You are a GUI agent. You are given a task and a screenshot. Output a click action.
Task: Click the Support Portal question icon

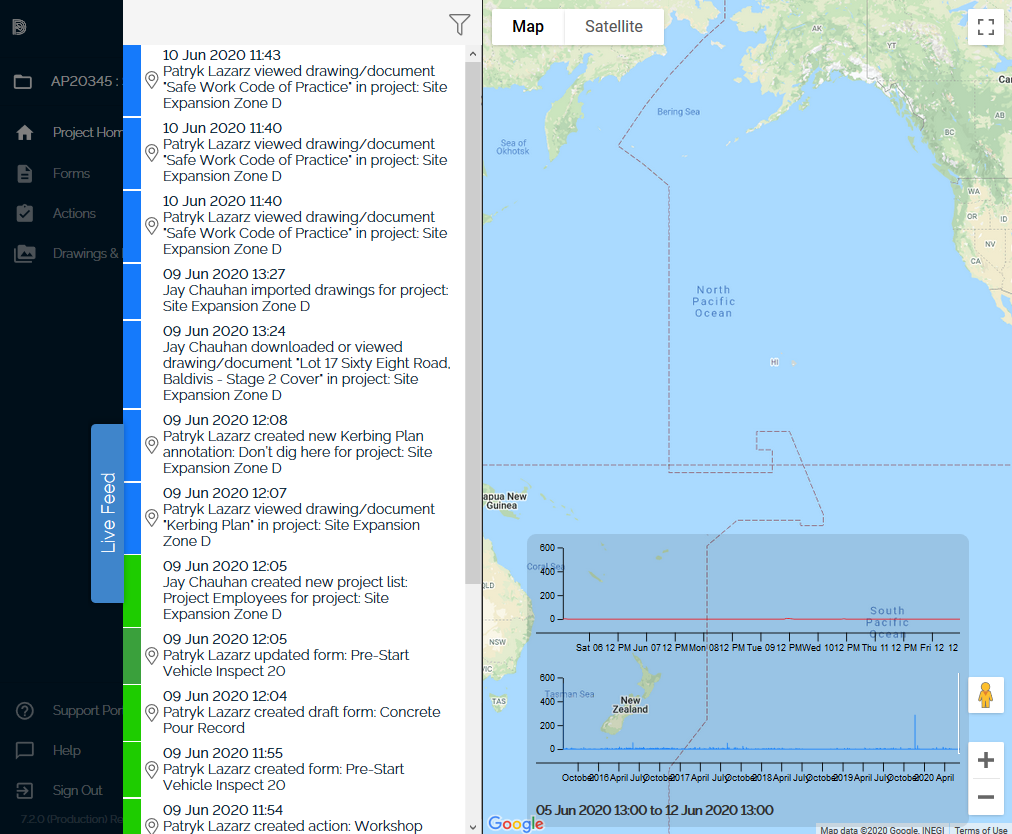25,711
